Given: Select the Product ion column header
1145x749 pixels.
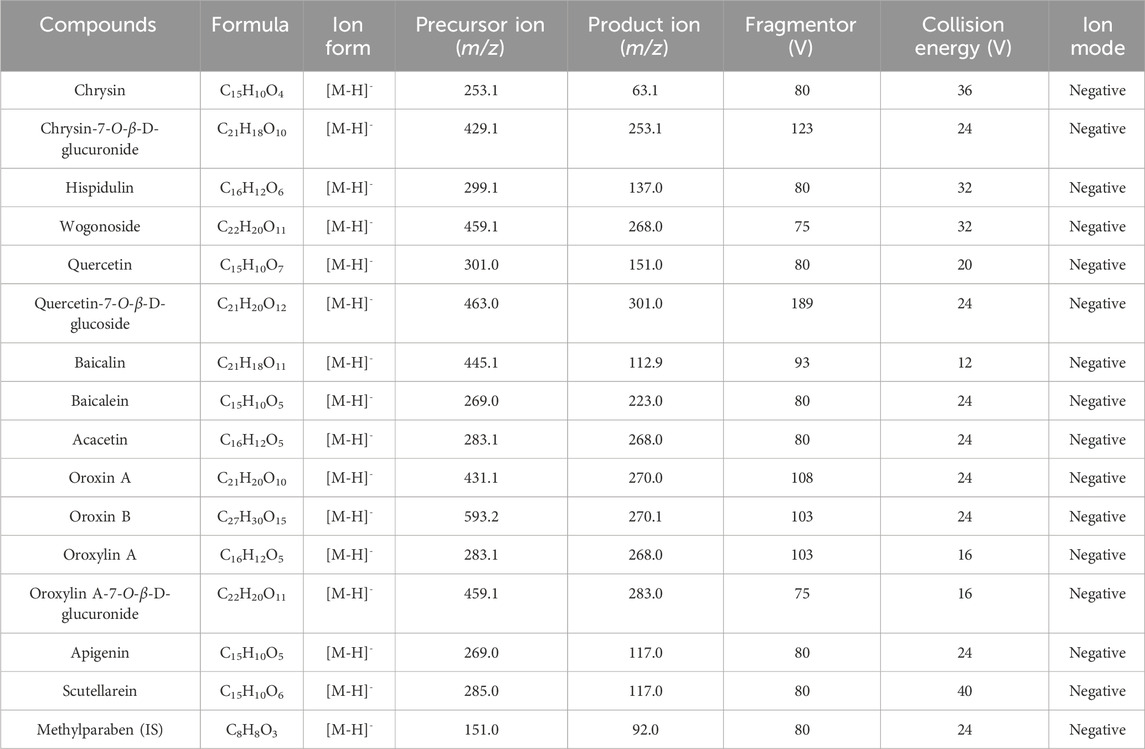Looking at the screenshot, I should pos(645,35).
